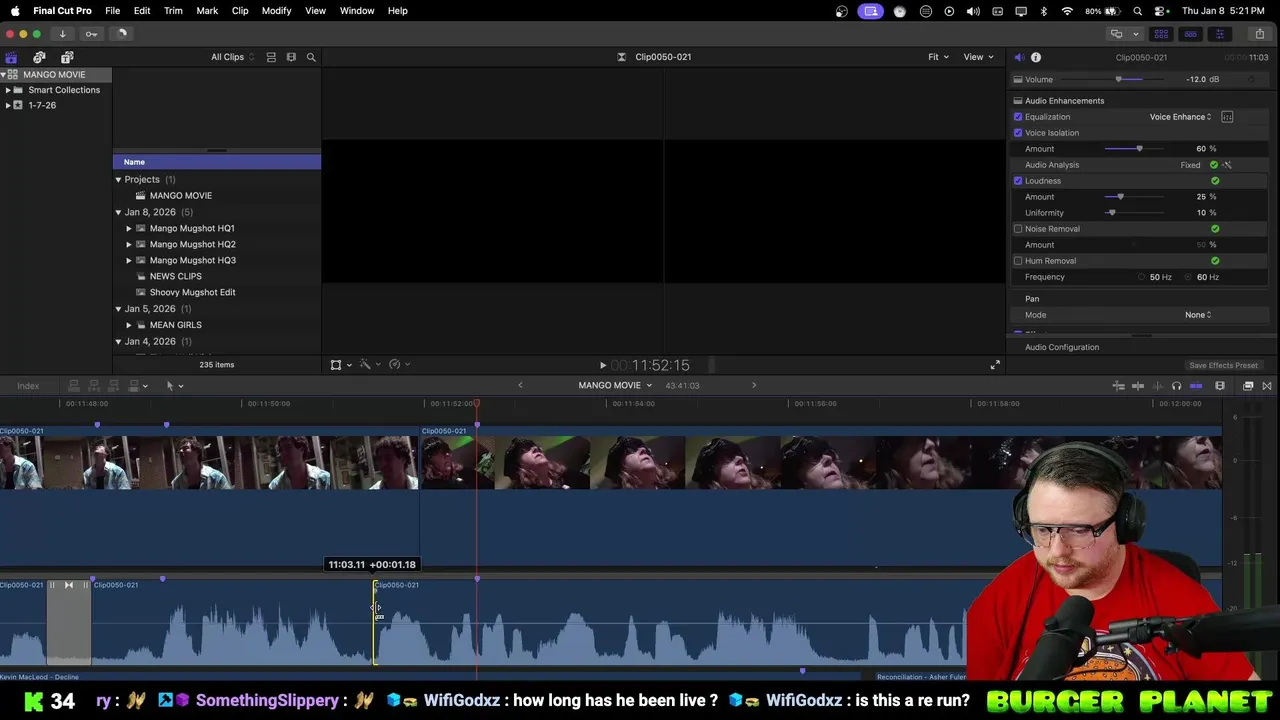
Task: Open Titles and Generators sidebar
Action: click(x=67, y=57)
